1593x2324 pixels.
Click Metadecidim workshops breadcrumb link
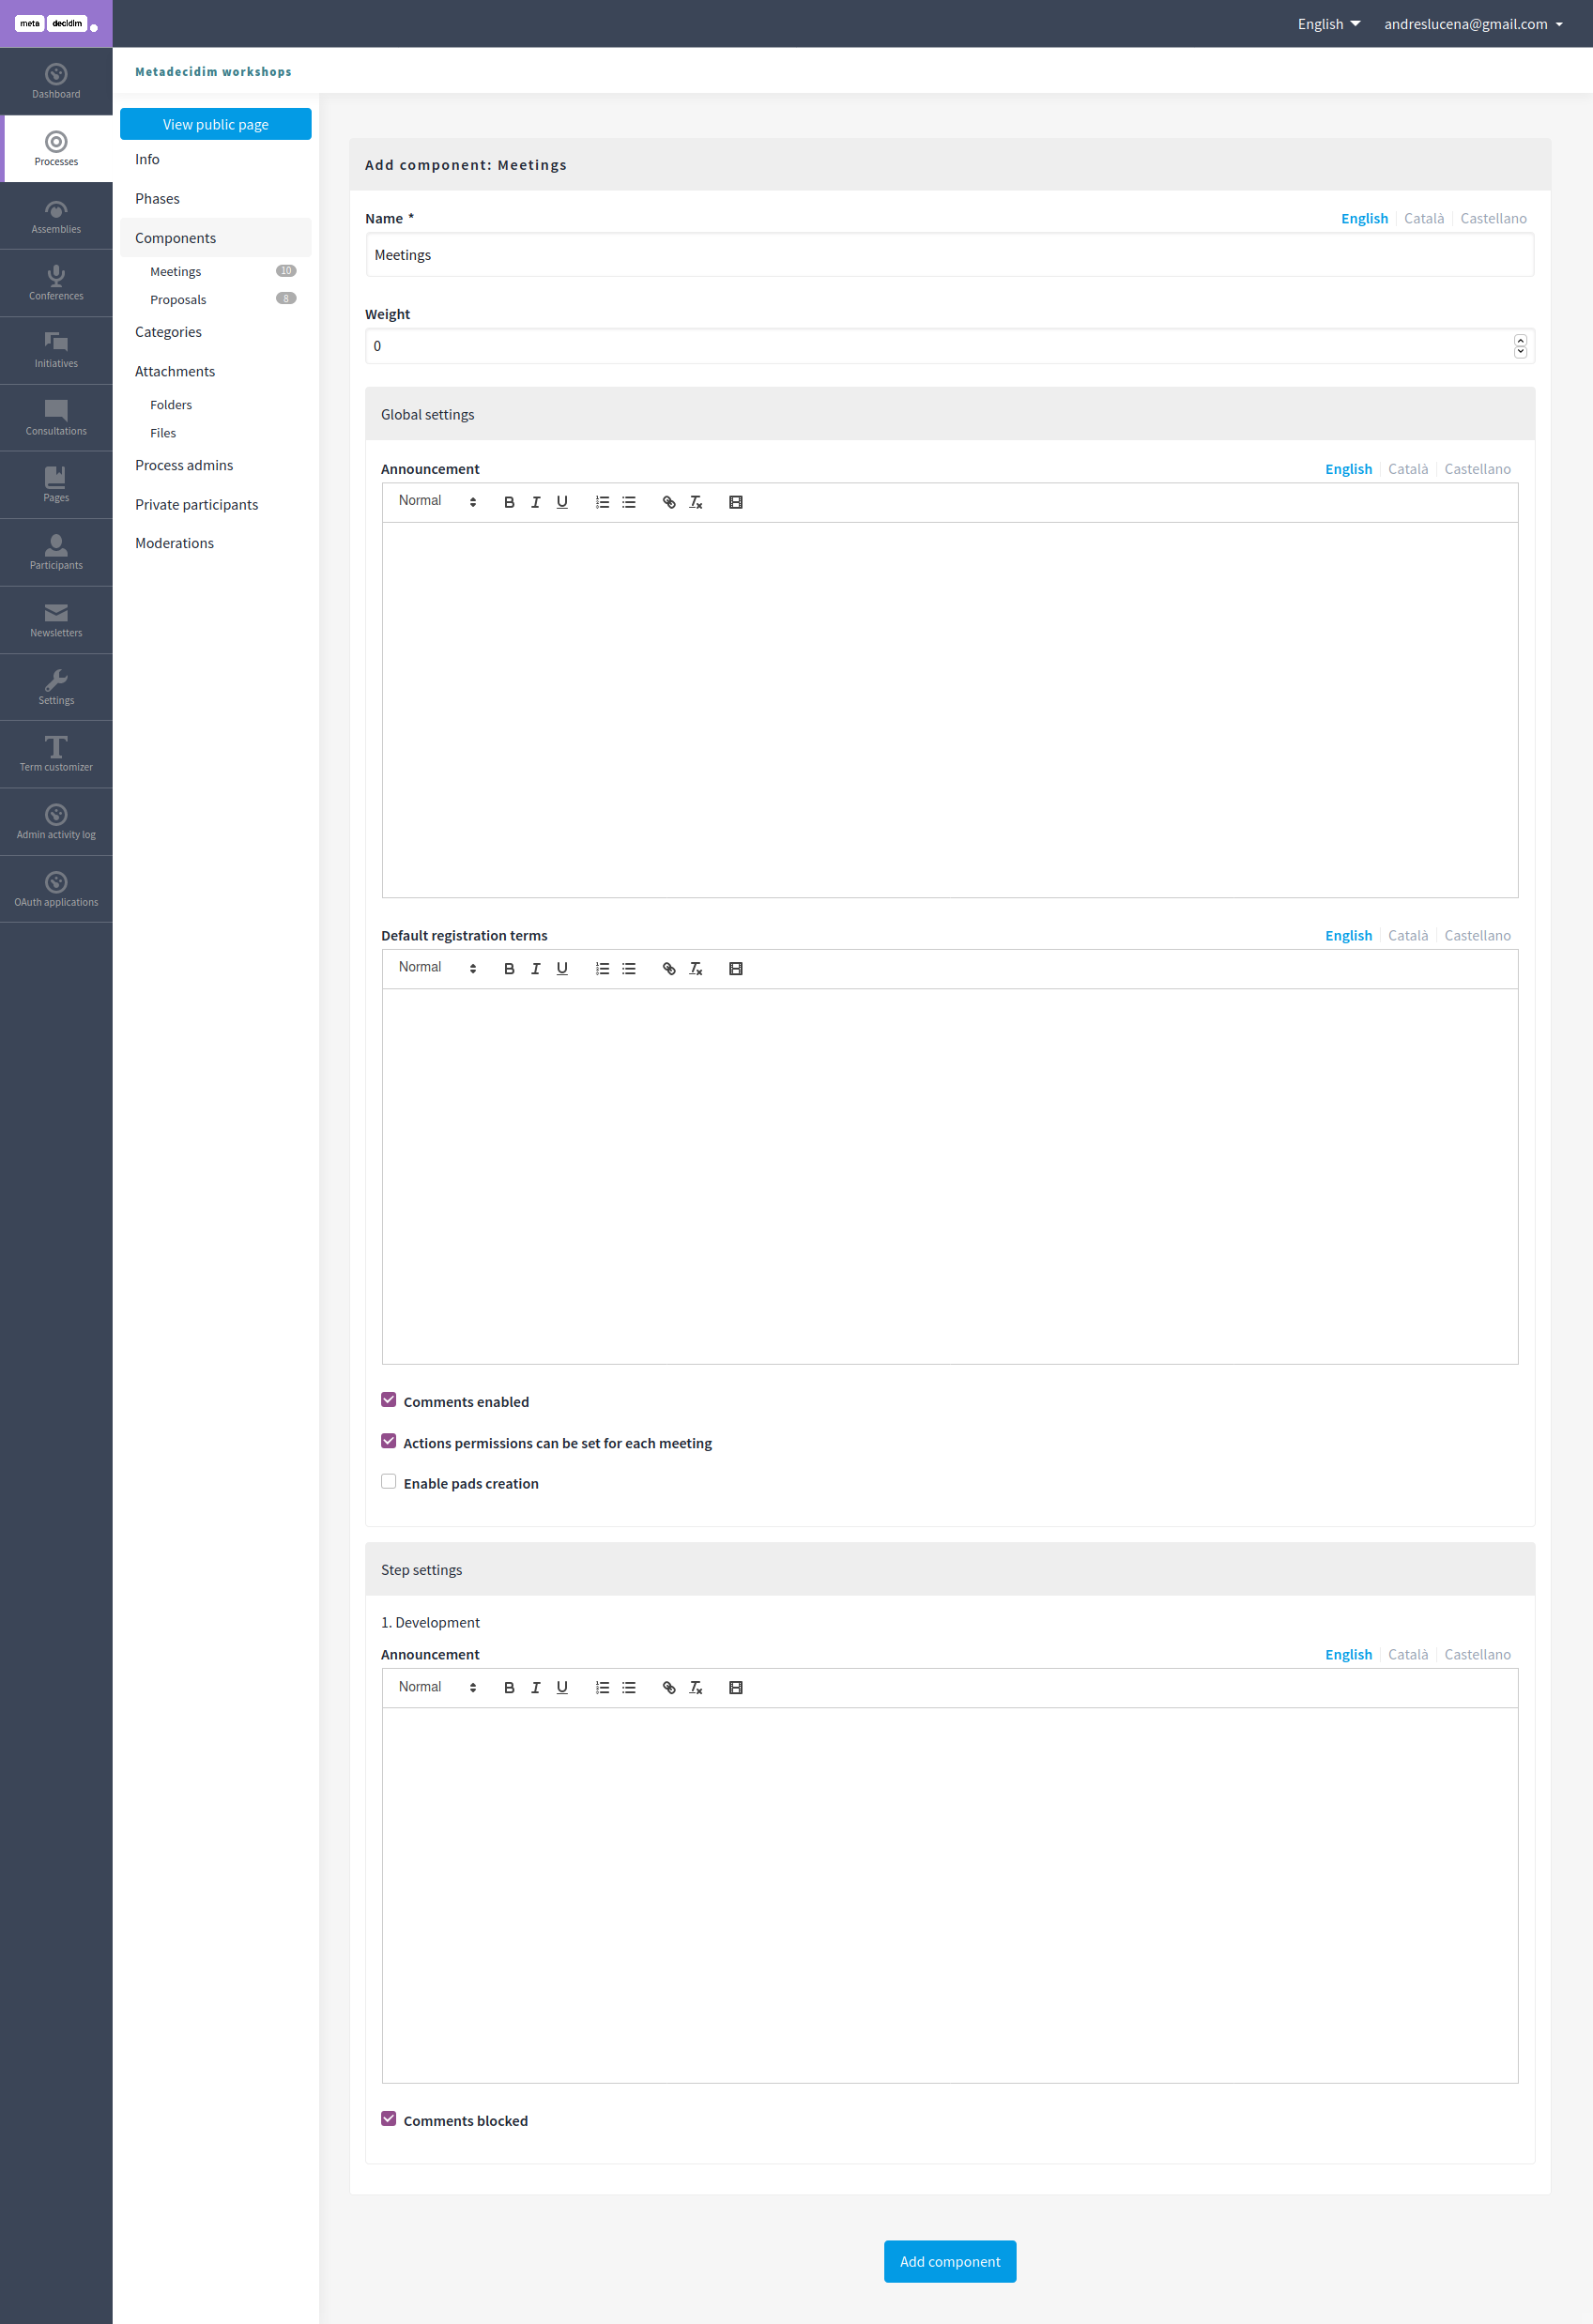(213, 72)
